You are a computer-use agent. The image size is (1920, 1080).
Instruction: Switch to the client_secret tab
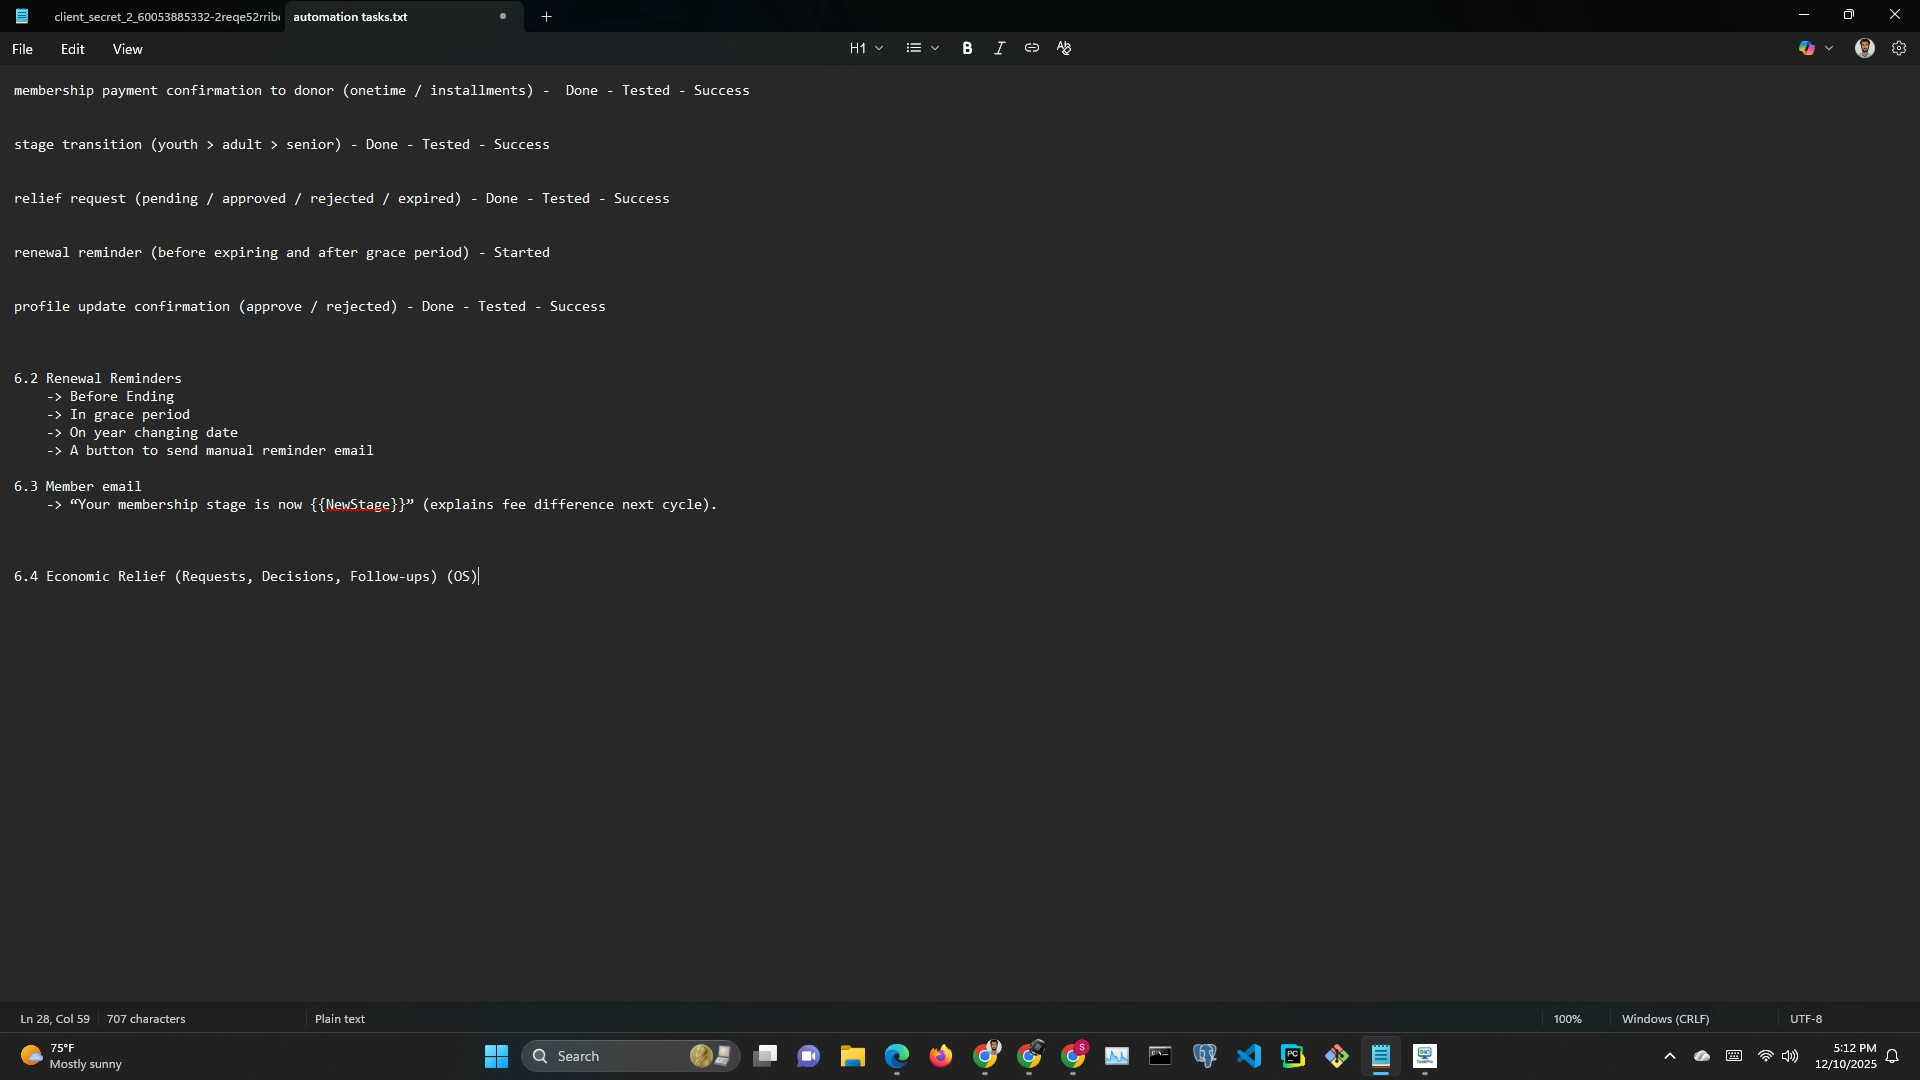click(x=165, y=17)
